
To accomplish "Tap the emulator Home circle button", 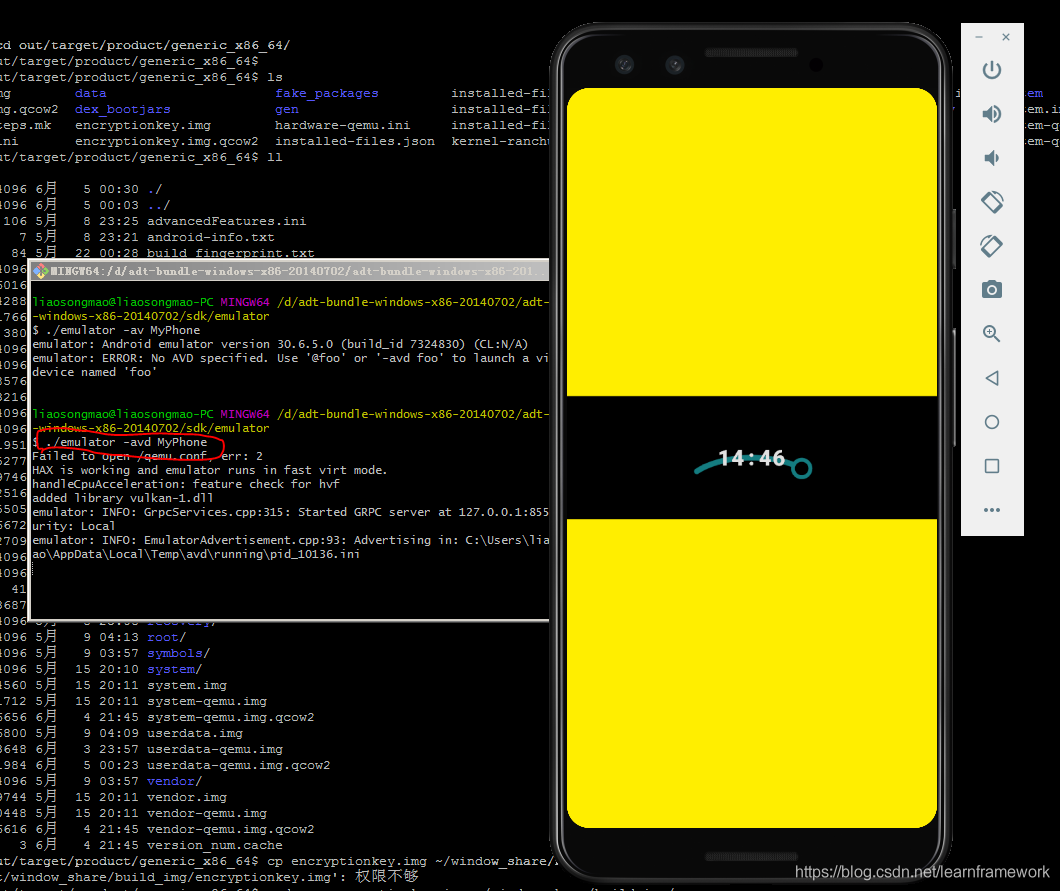I will coord(992,422).
